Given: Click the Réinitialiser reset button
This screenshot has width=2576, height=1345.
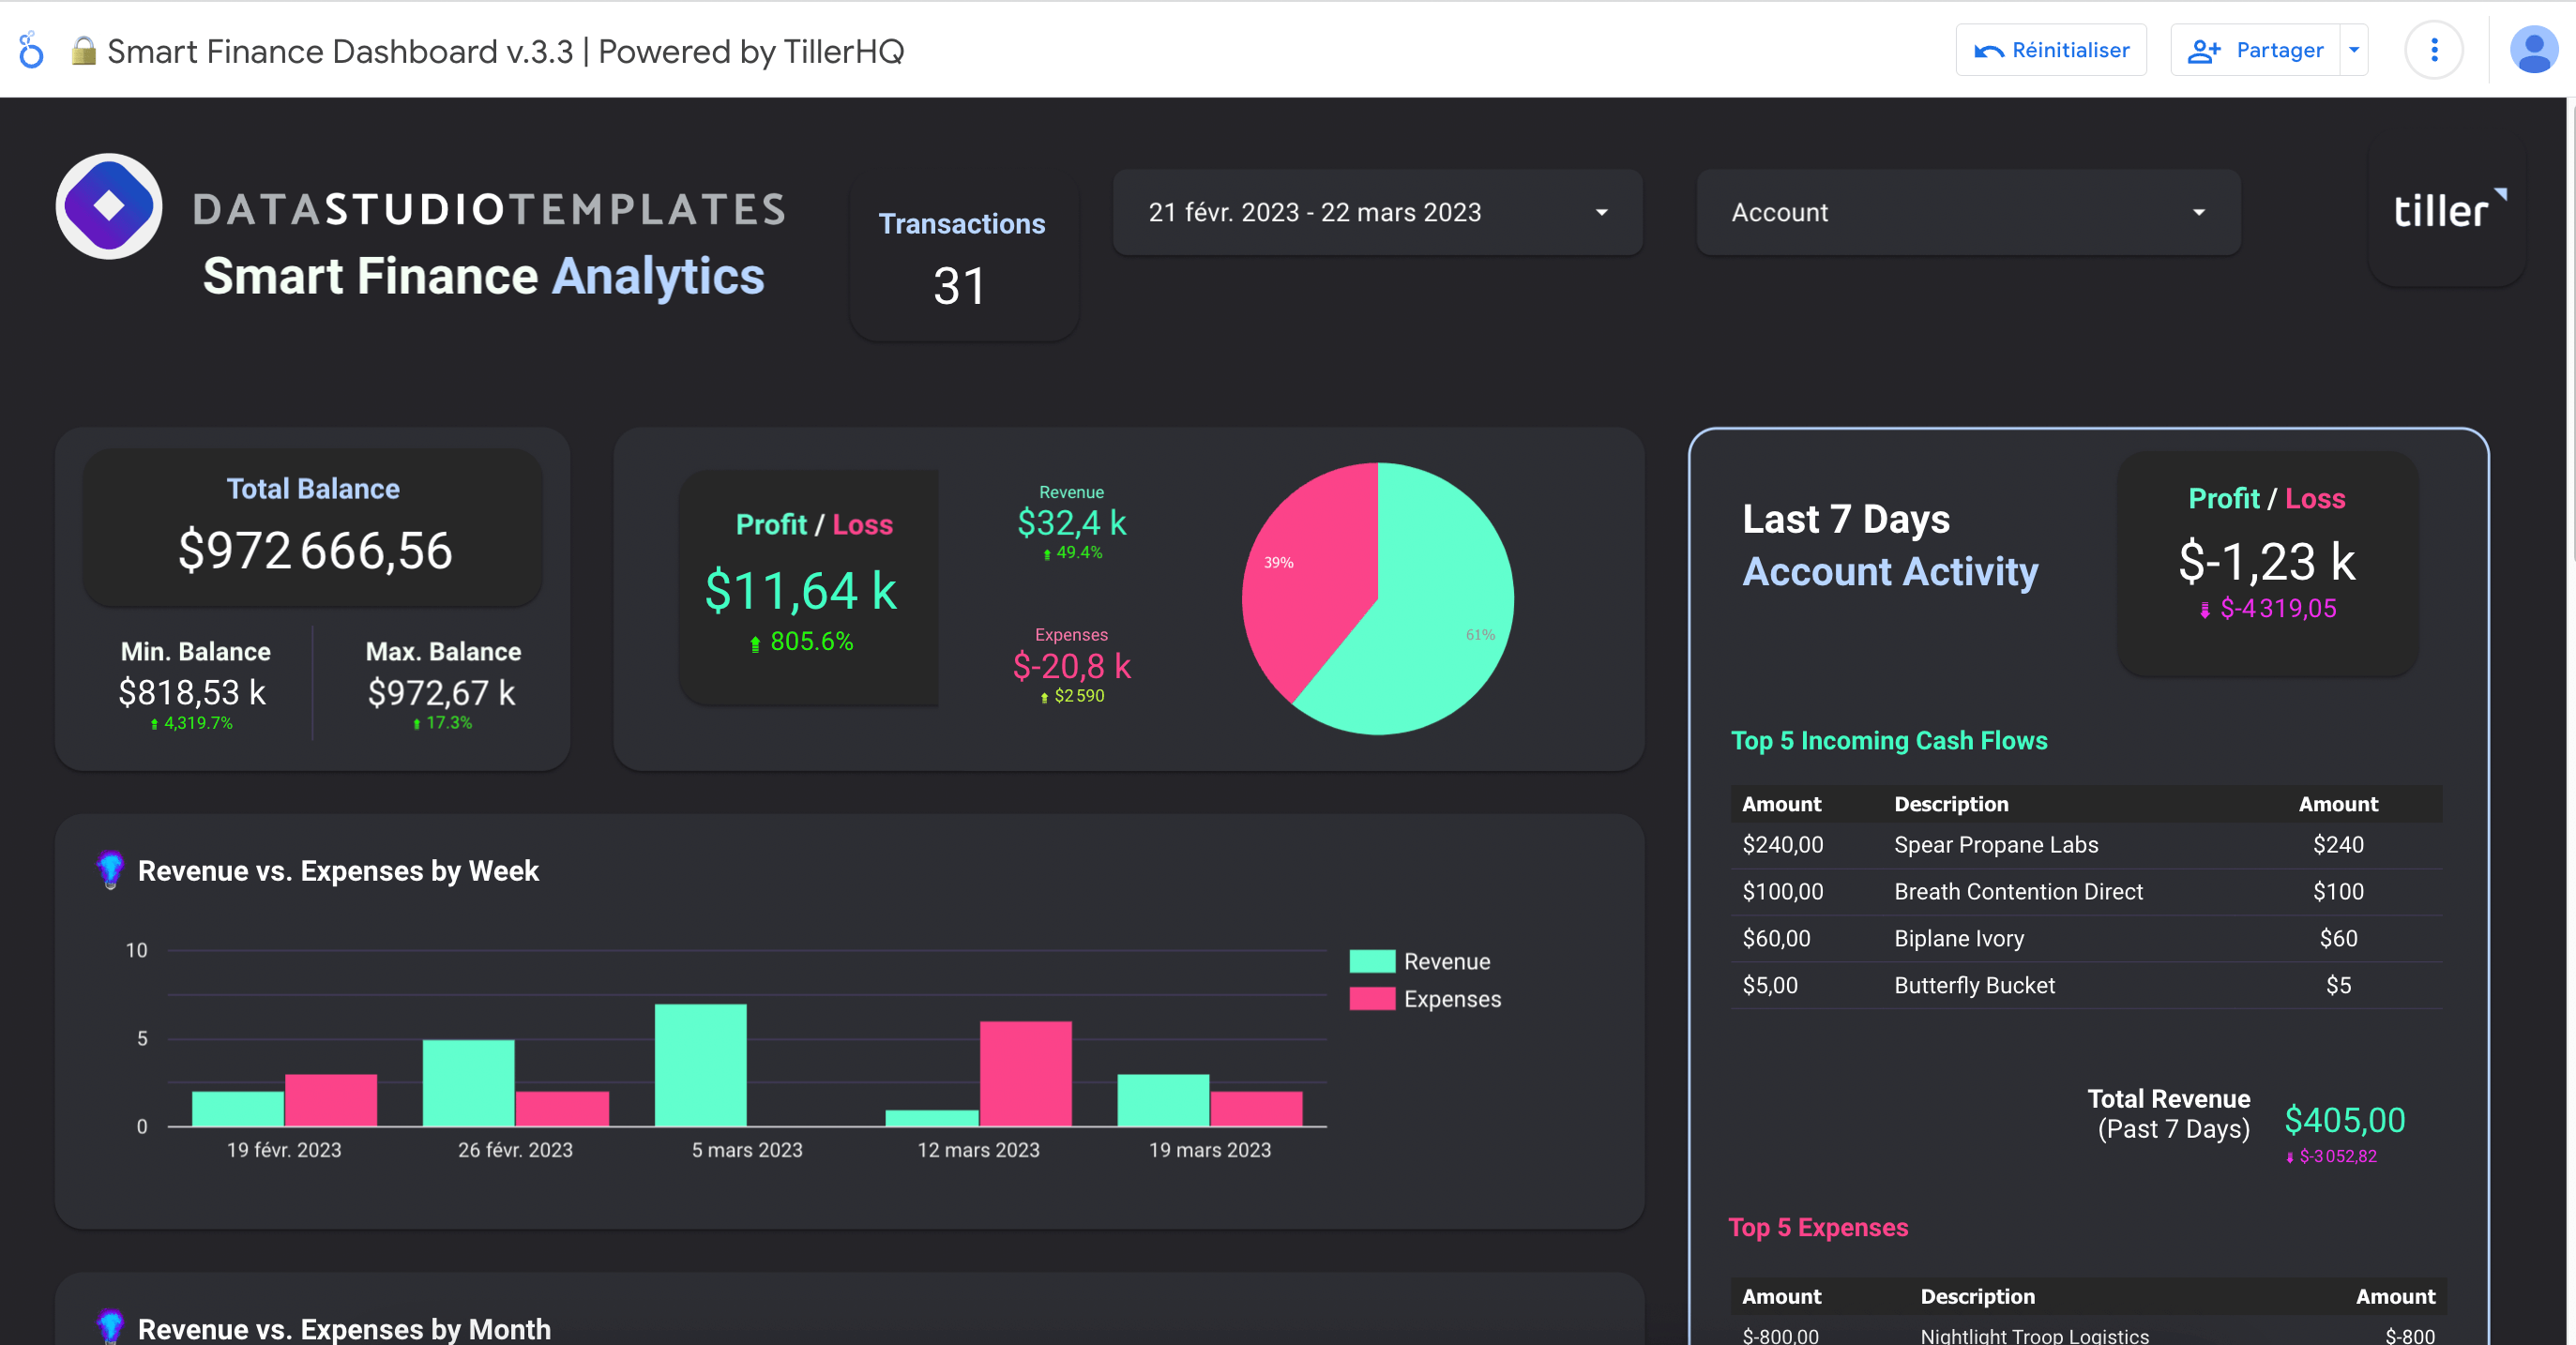Looking at the screenshot, I should pos(2051,50).
